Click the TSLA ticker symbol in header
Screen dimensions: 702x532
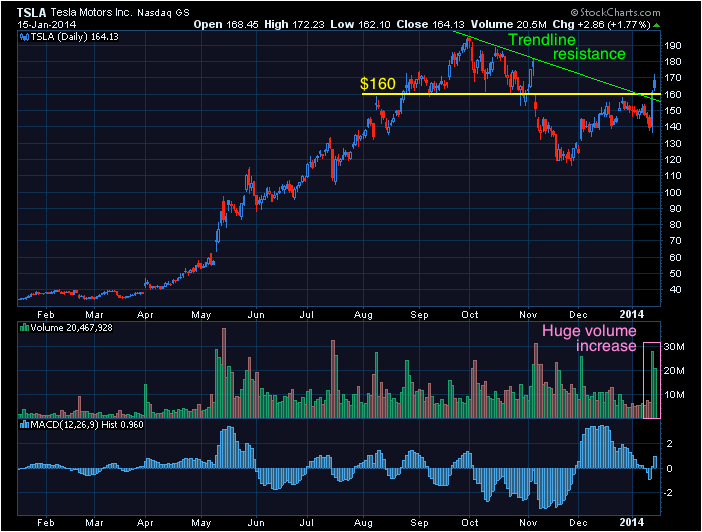click(x=32, y=12)
